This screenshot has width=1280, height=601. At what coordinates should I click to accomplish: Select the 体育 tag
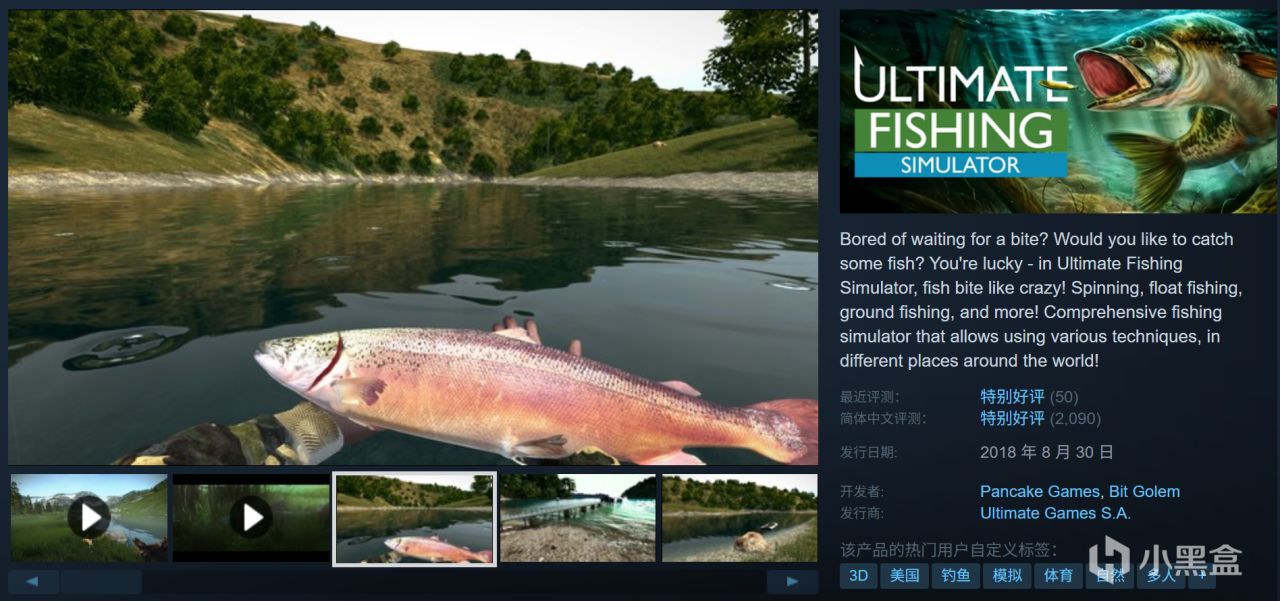[x=1058, y=575]
